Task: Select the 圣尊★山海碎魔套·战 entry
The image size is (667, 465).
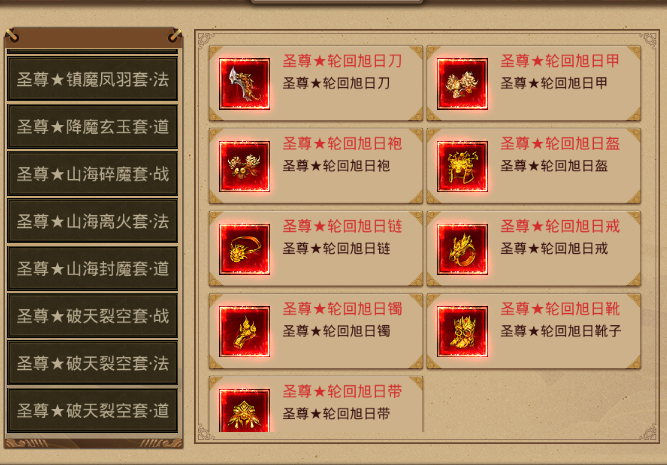Action: (93, 174)
